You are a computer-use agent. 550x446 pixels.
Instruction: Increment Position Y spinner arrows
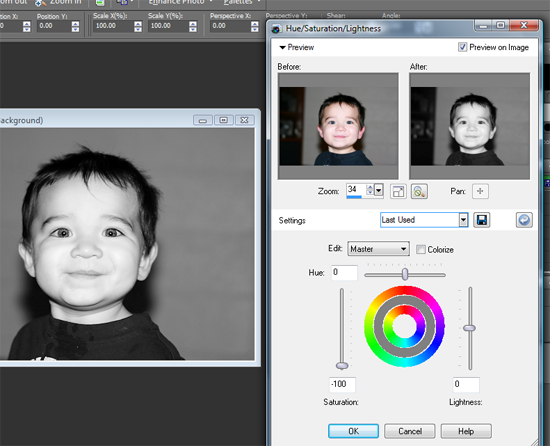pyautogui.click(x=75, y=24)
